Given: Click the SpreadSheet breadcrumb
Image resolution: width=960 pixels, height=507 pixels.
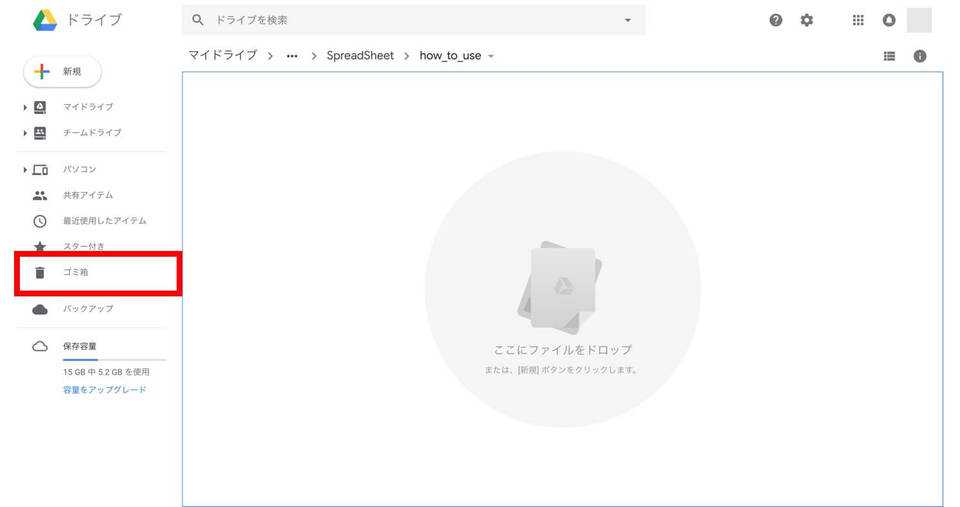Looking at the screenshot, I should [360, 56].
